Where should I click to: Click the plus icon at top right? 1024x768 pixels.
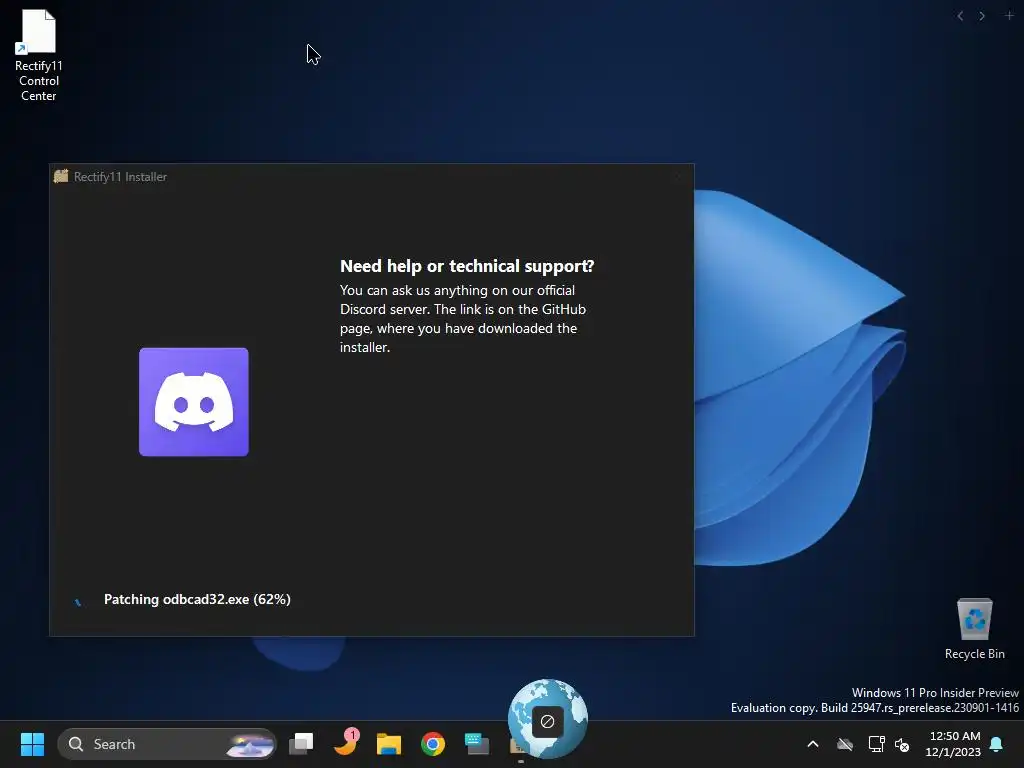1009,16
